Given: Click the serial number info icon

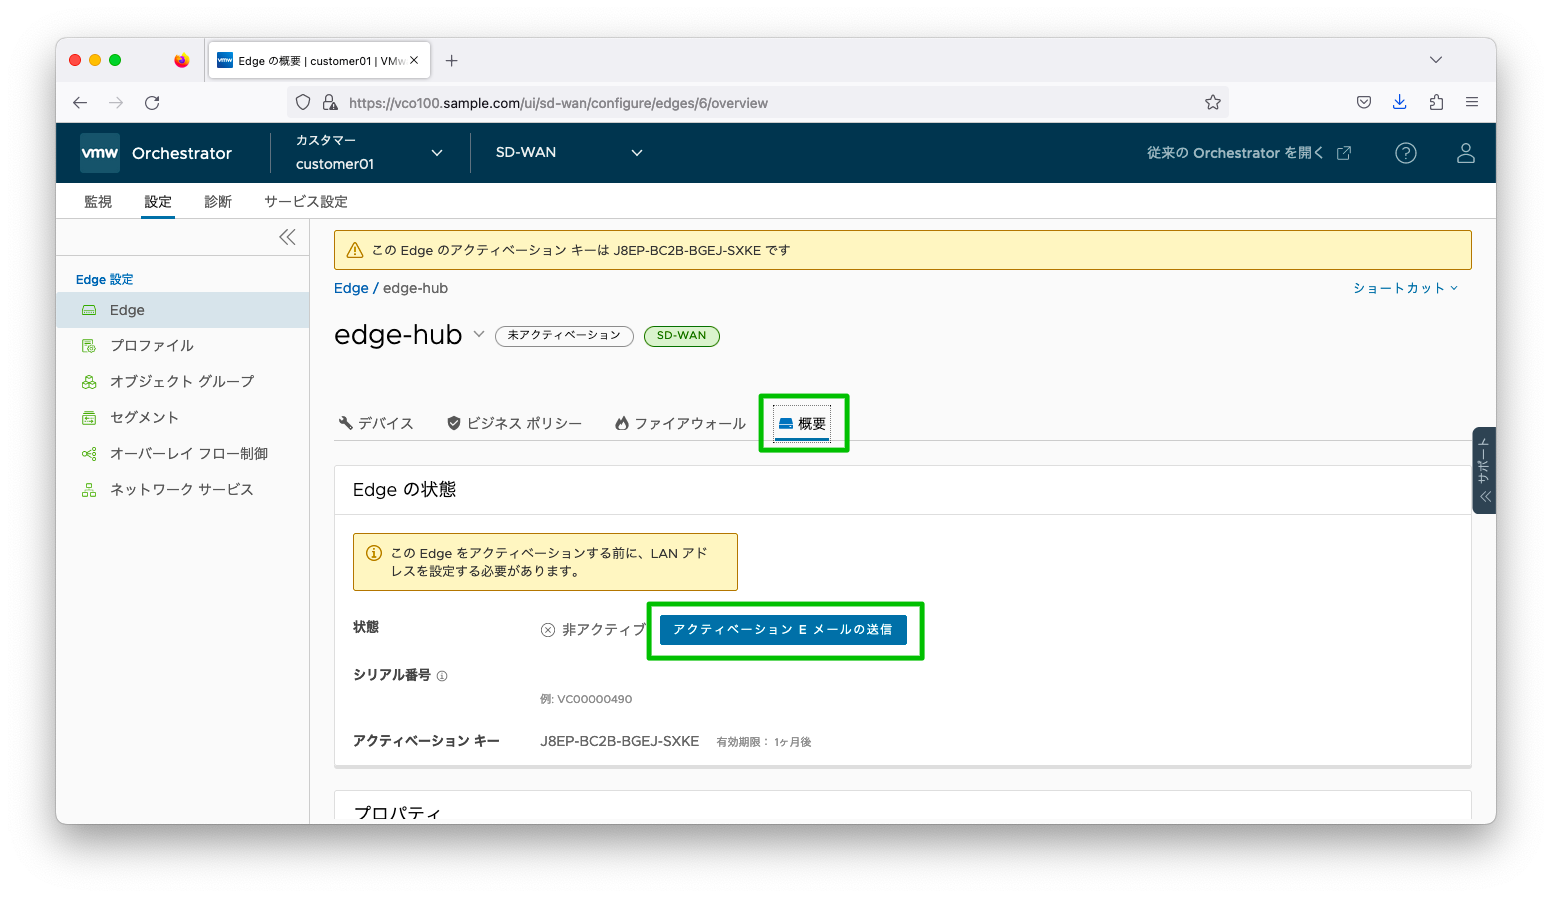Looking at the screenshot, I should point(442,676).
